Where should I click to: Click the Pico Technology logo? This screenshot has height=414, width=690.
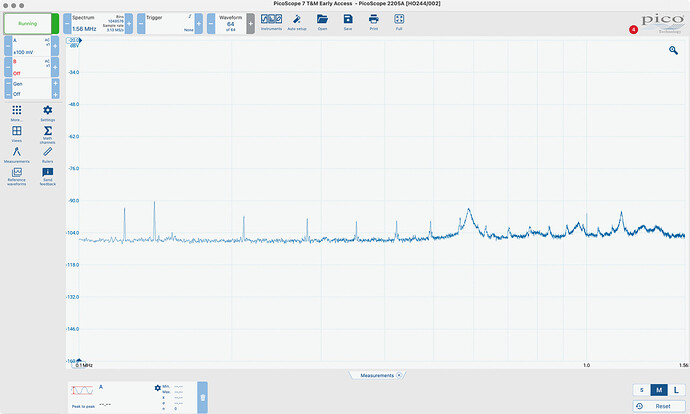click(x=662, y=23)
